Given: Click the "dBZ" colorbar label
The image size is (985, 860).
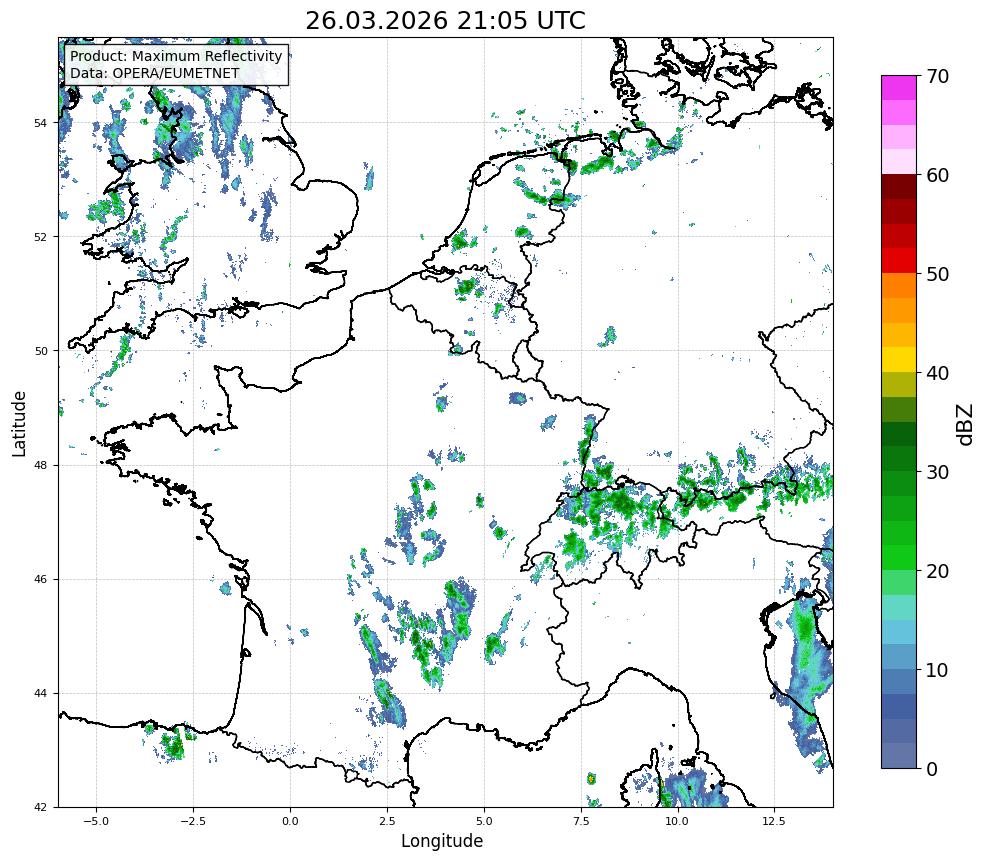Looking at the screenshot, I should click(x=965, y=425).
